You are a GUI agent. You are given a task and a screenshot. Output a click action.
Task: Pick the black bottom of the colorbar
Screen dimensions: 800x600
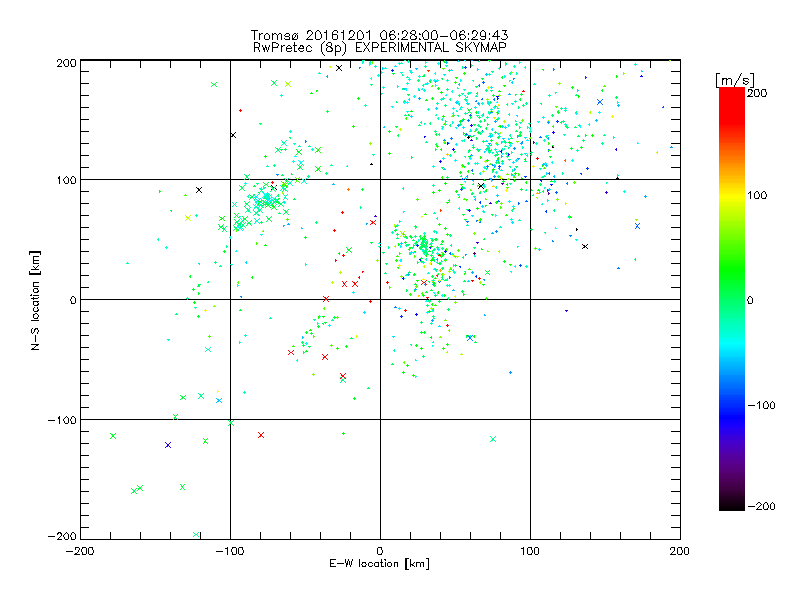(x=732, y=505)
